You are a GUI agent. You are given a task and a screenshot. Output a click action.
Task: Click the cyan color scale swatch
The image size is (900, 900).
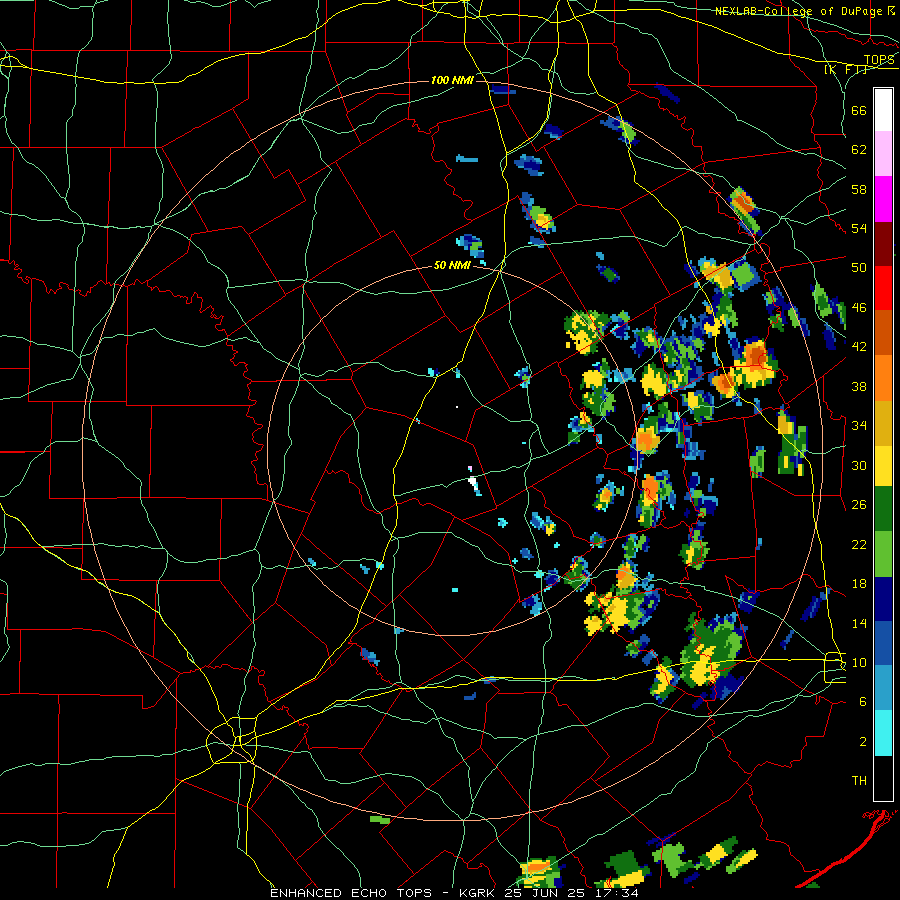[x=883, y=734]
